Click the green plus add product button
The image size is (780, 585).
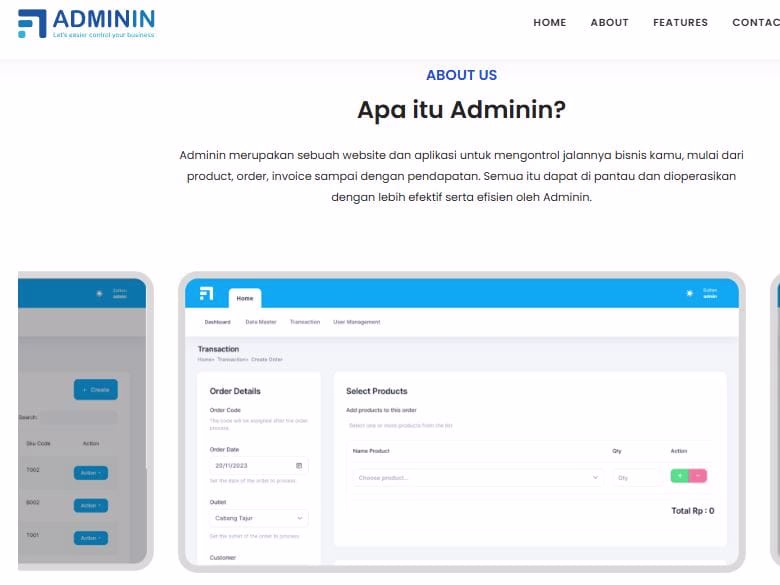(680, 476)
